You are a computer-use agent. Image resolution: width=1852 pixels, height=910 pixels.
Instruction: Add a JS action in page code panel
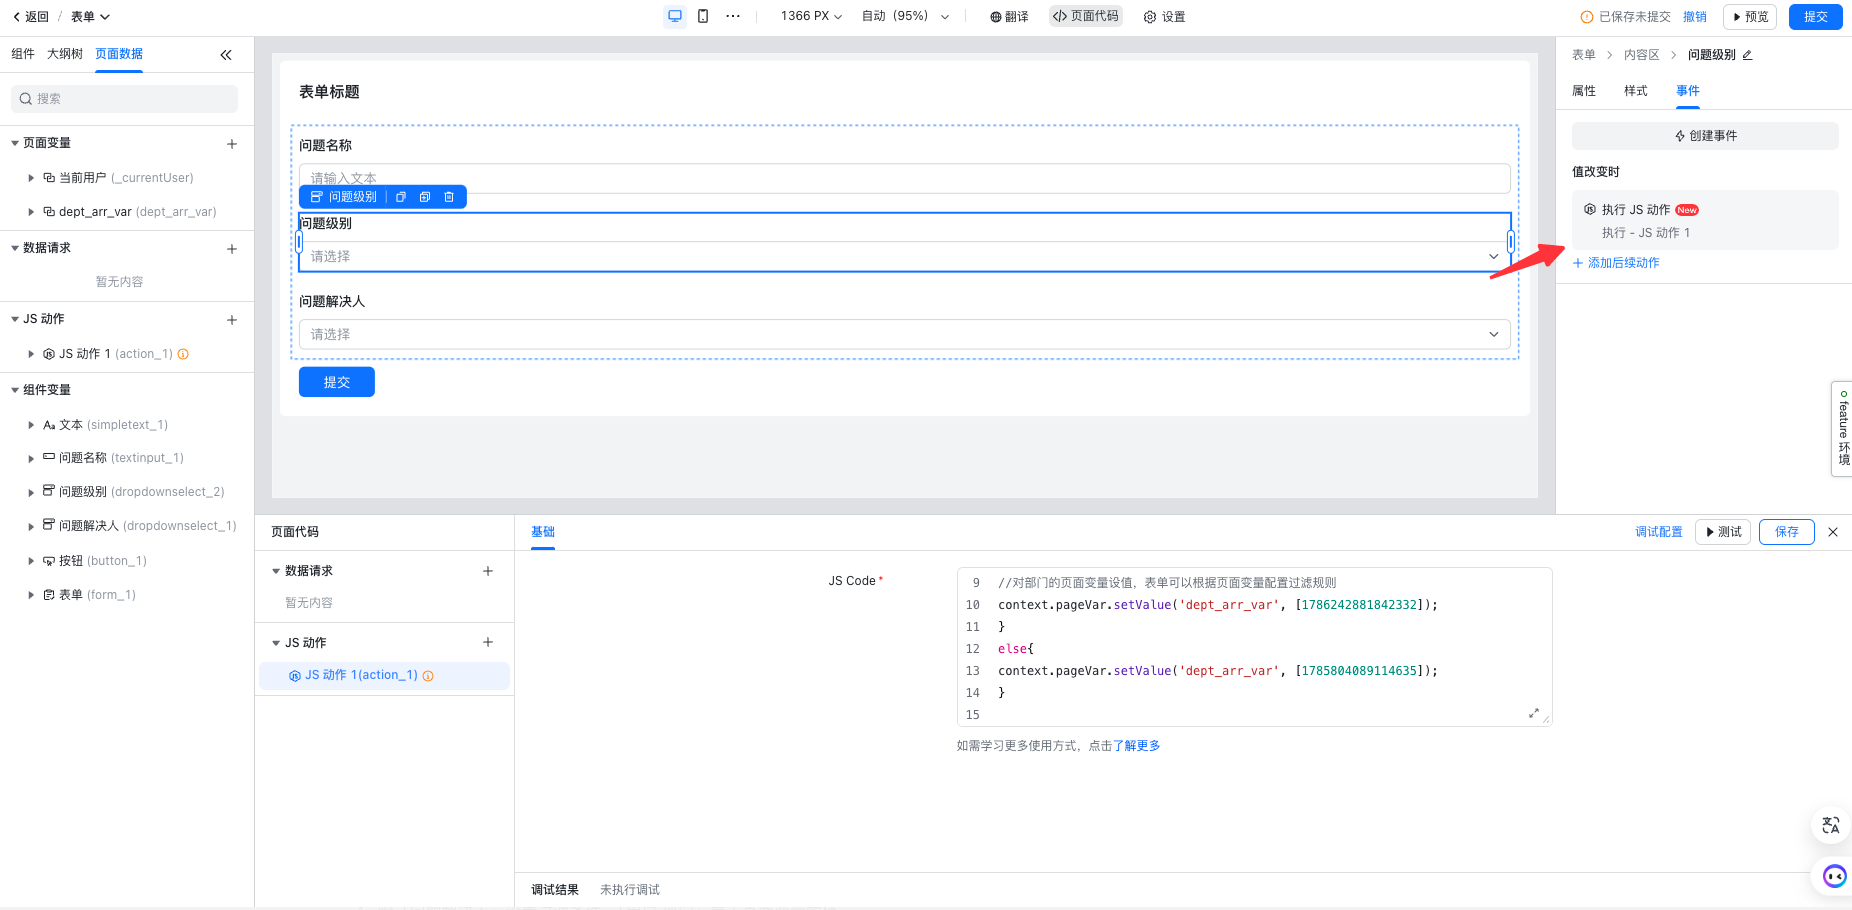(x=488, y=642)
